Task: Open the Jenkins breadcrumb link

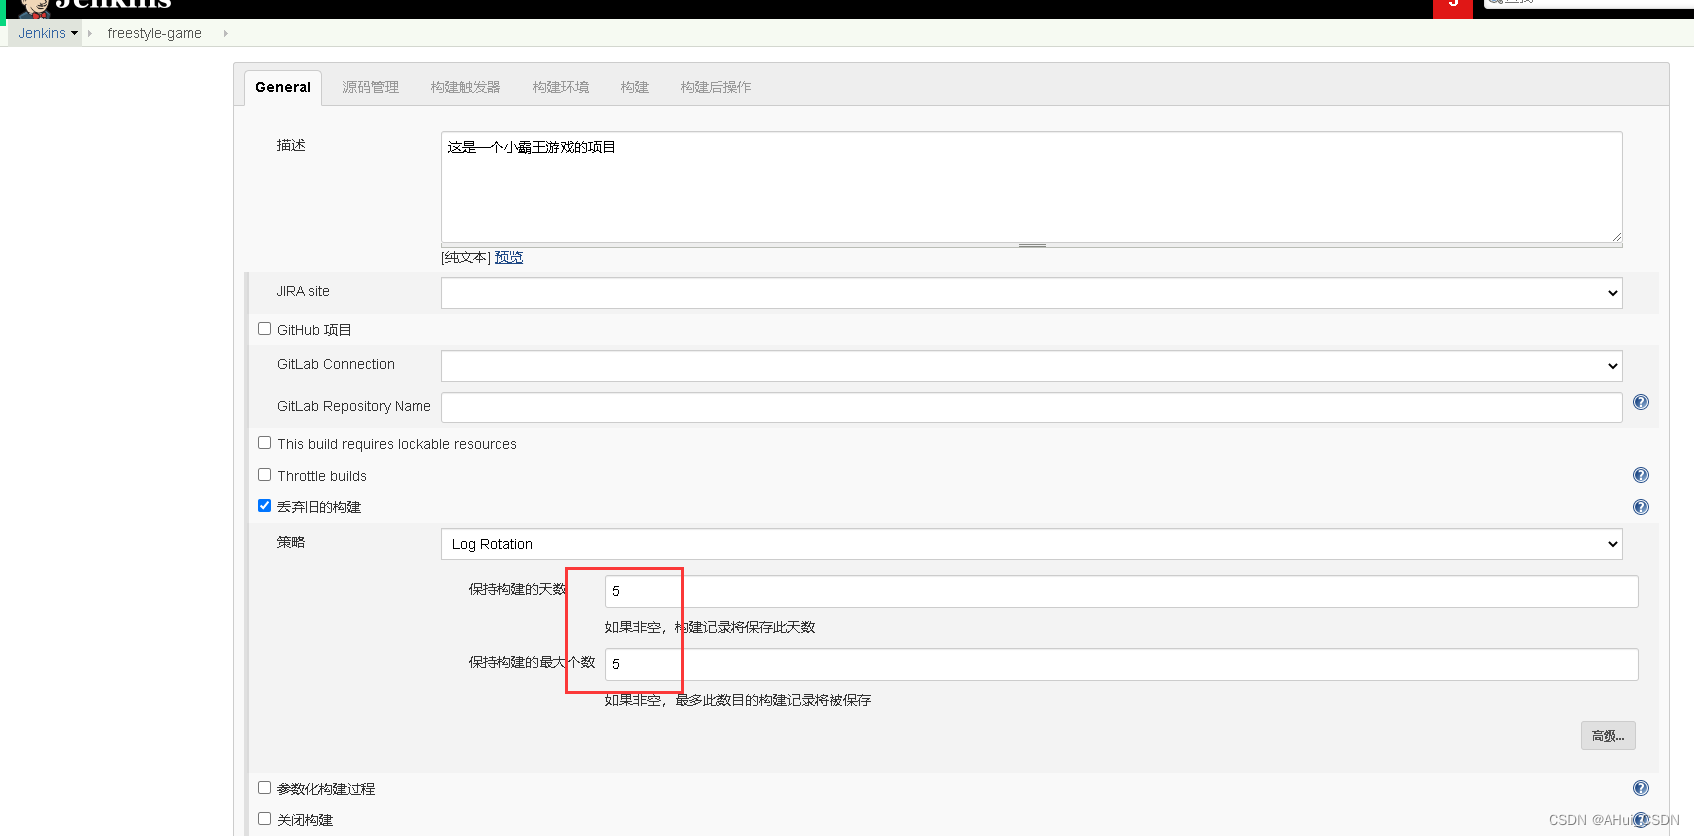Action: (x=42, y=33)
